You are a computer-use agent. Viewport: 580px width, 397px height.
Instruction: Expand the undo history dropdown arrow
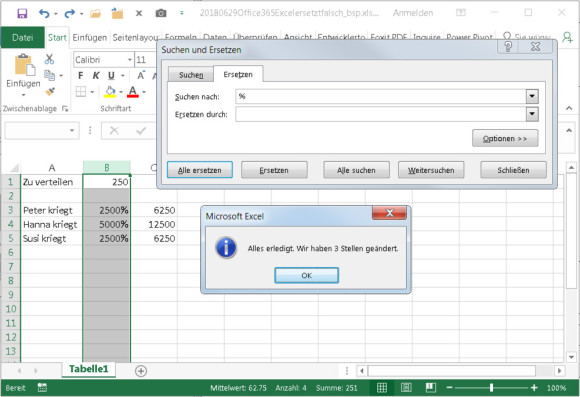55,14
